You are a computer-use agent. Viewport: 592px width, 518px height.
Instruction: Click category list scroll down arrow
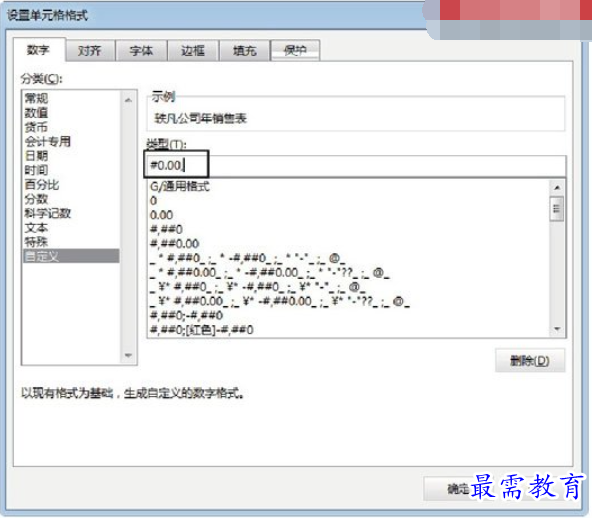point(128,355)
